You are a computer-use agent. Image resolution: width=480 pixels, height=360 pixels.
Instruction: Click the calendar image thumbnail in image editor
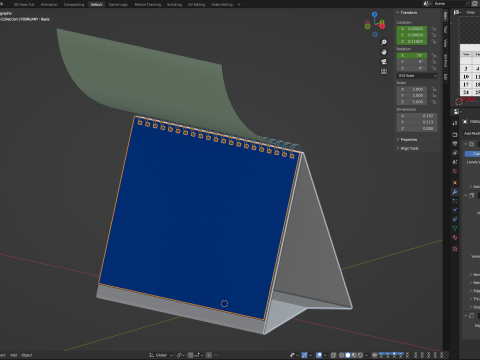point(470,70)
